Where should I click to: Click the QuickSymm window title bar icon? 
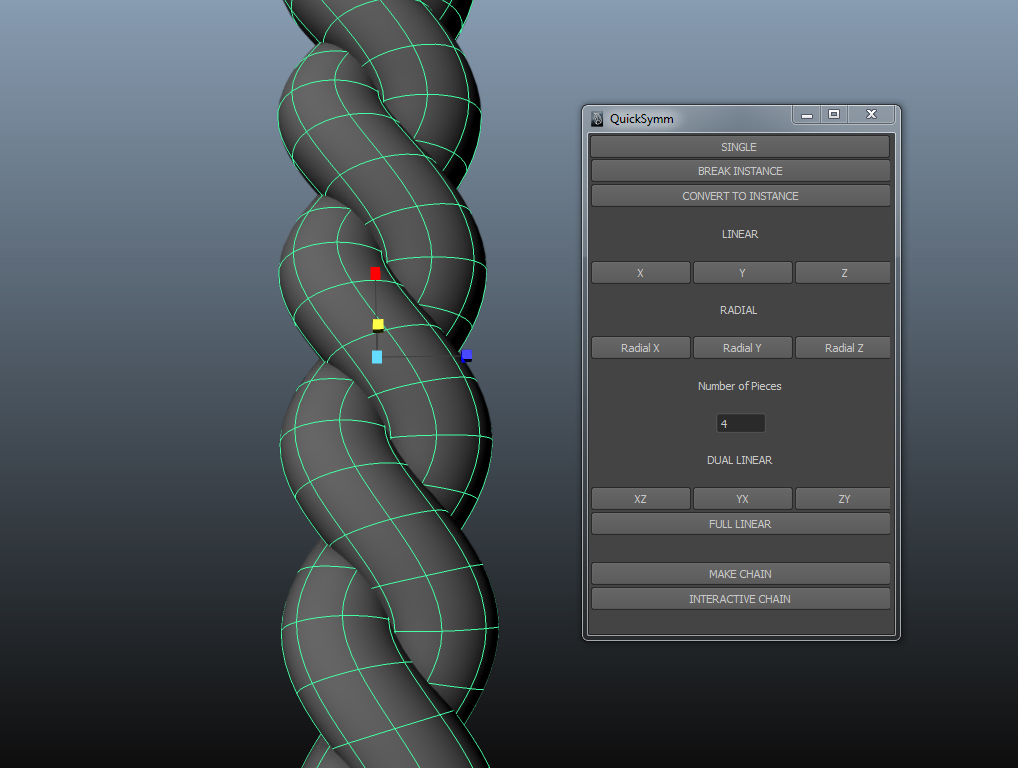pyautogui.click(x=597, y=118)
